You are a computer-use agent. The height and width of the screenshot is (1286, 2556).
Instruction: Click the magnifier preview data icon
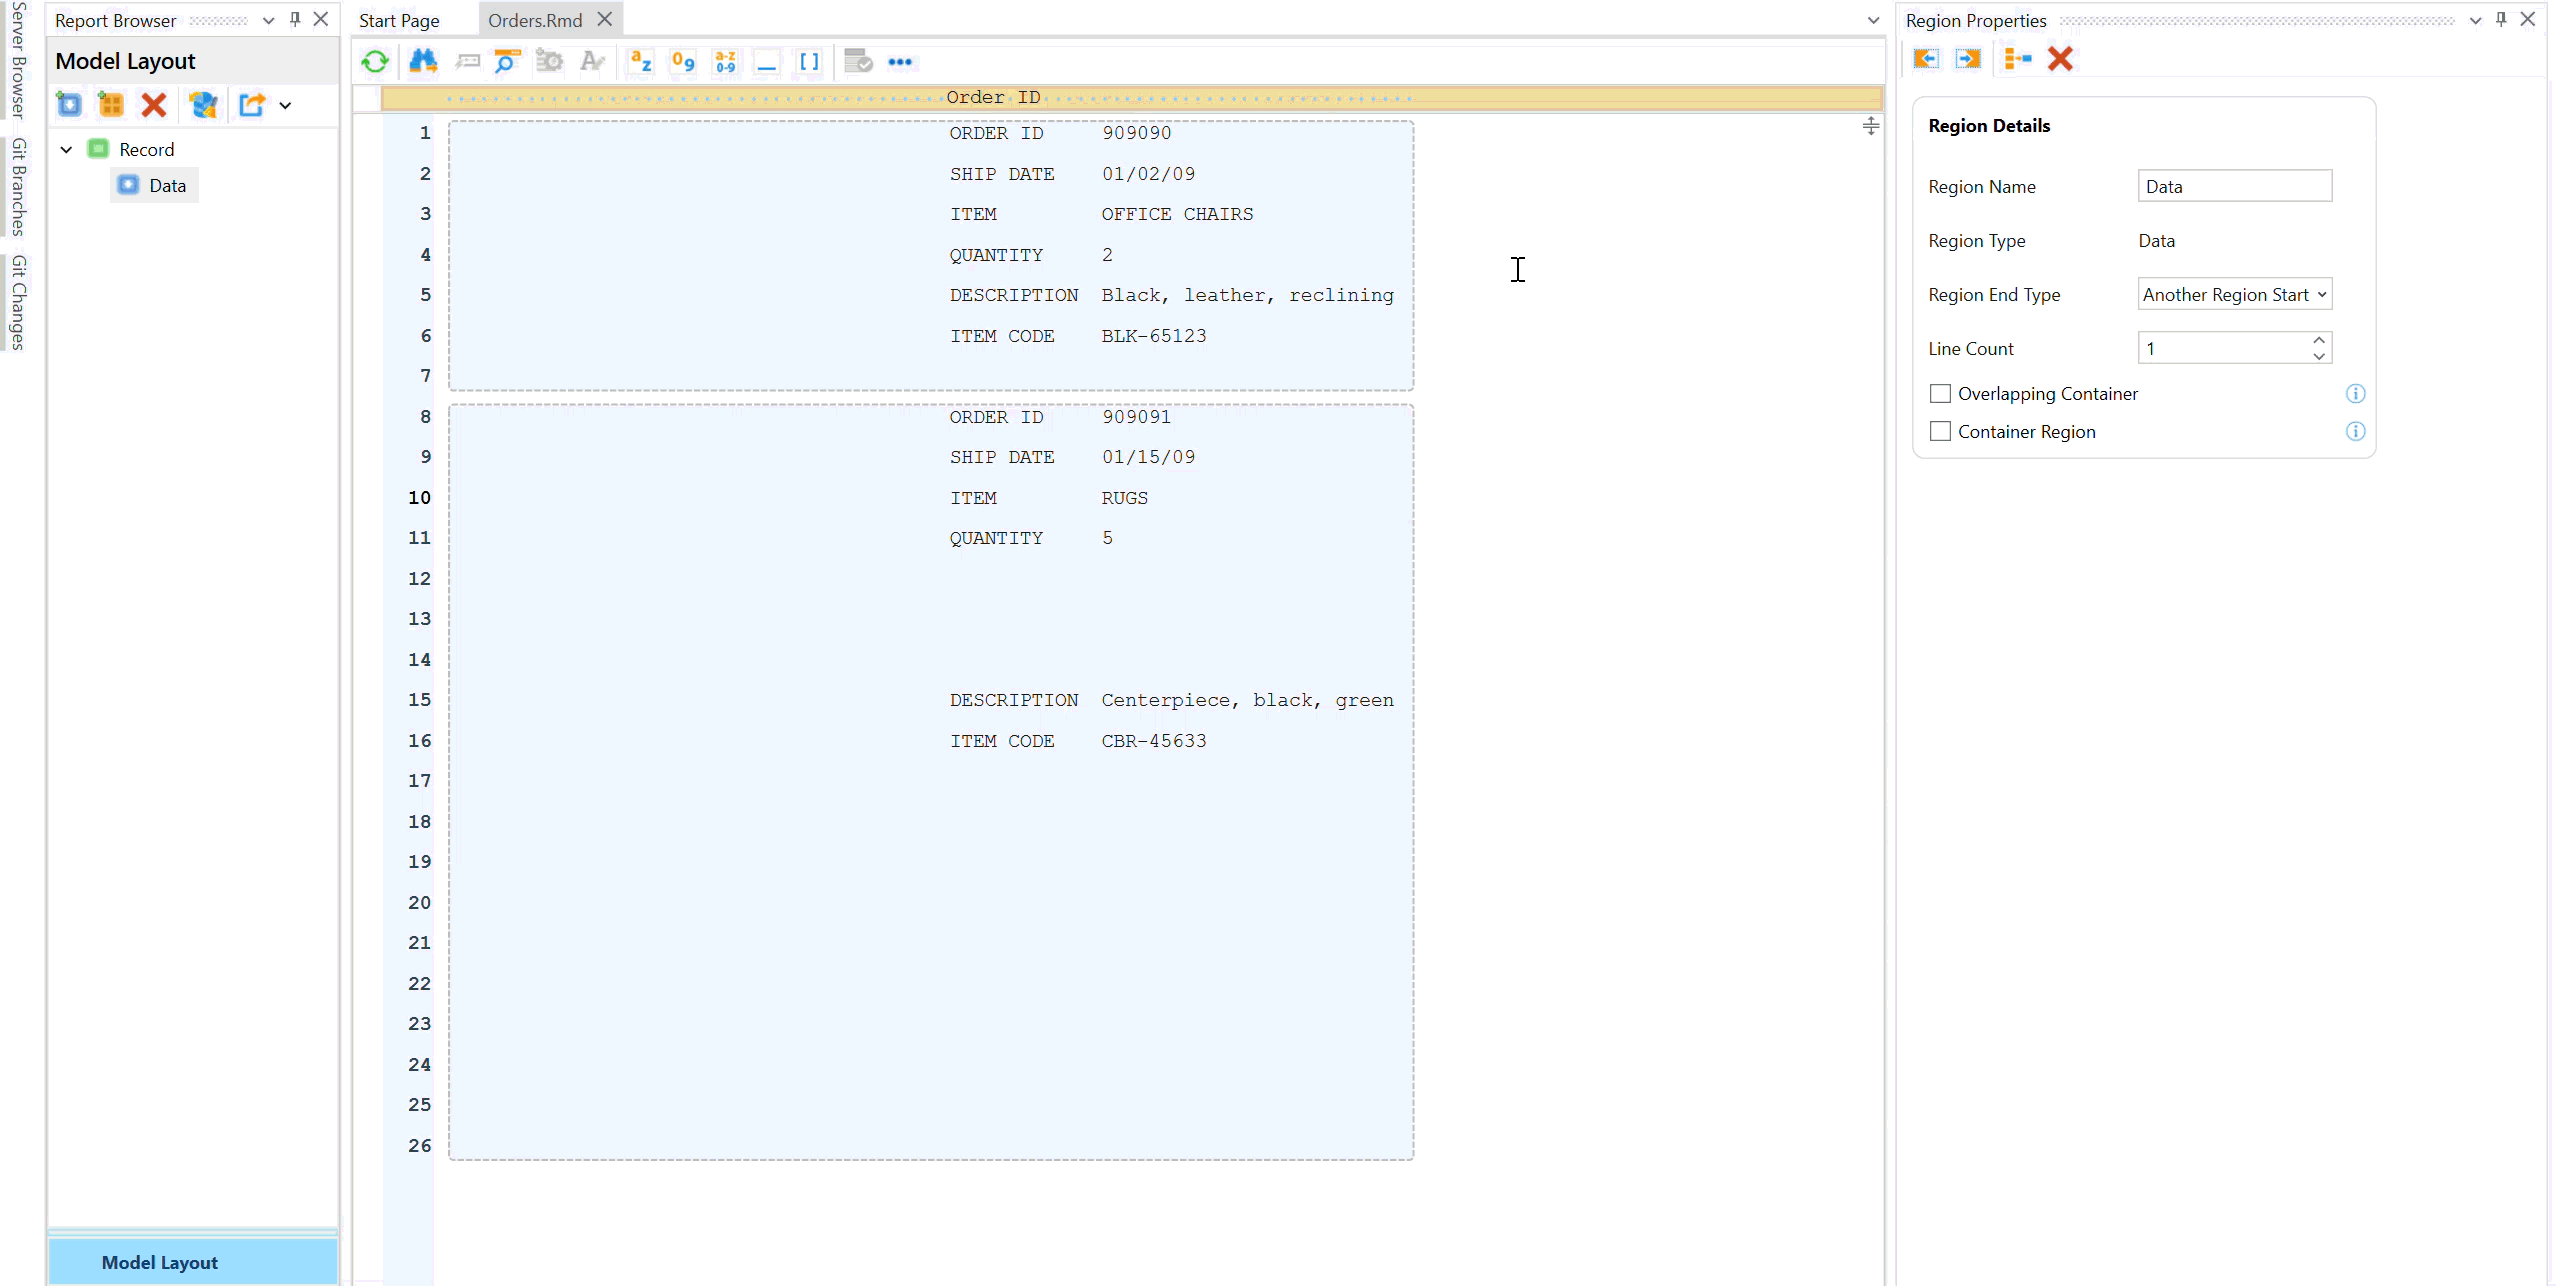pos(507,62)
